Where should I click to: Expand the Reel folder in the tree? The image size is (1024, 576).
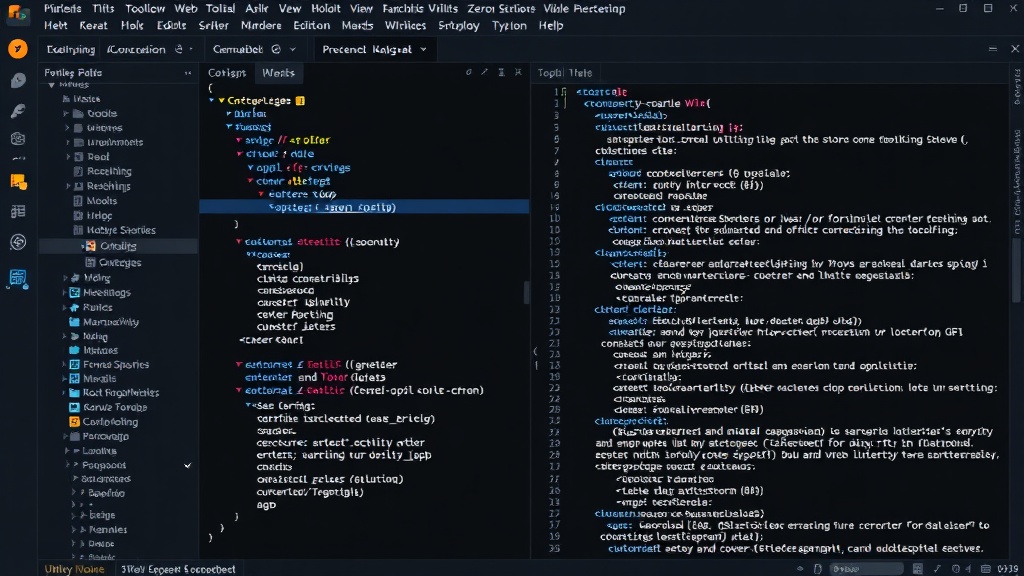(68, 157)
